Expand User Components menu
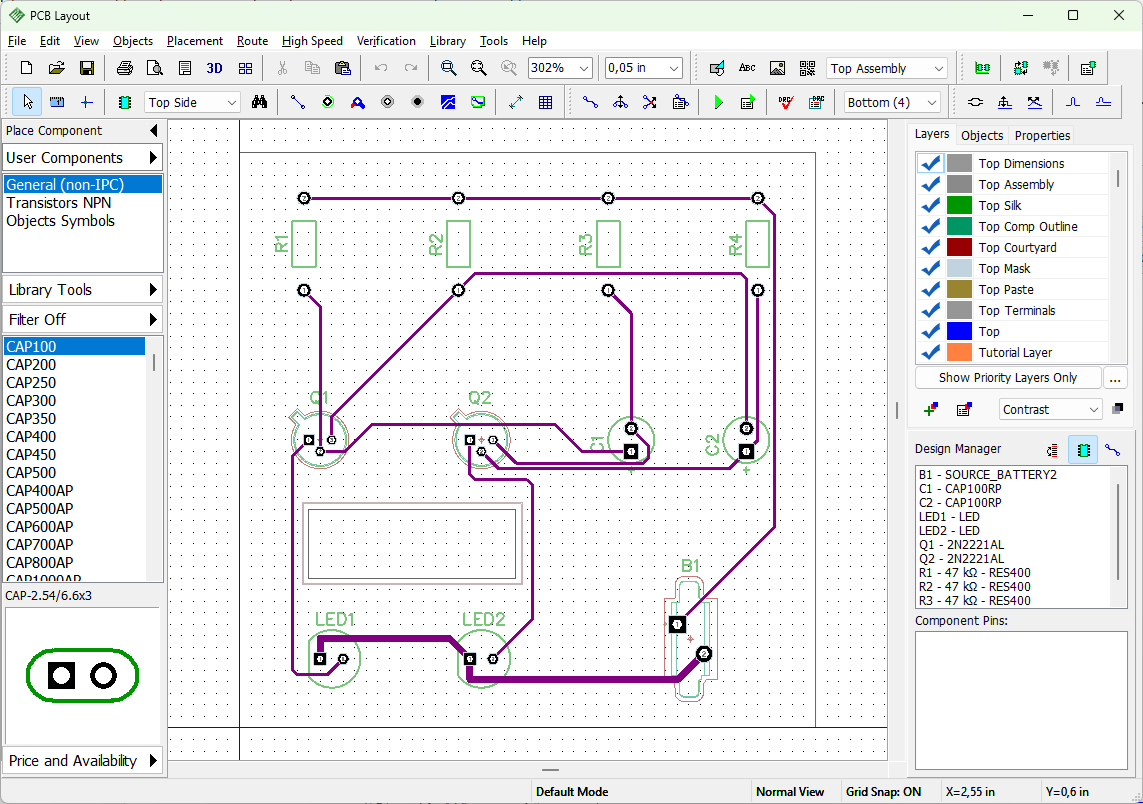 pos(82,157)
